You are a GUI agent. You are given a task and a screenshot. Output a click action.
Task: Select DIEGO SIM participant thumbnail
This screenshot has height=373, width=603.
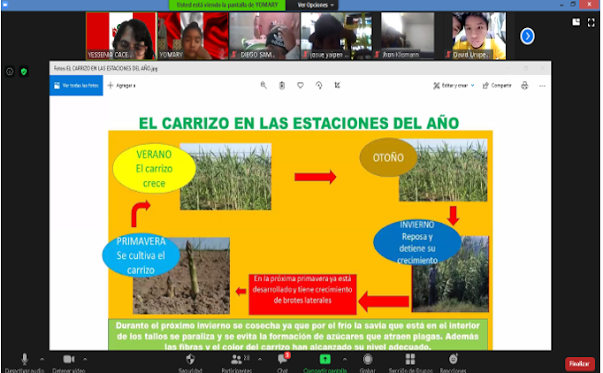264,36
